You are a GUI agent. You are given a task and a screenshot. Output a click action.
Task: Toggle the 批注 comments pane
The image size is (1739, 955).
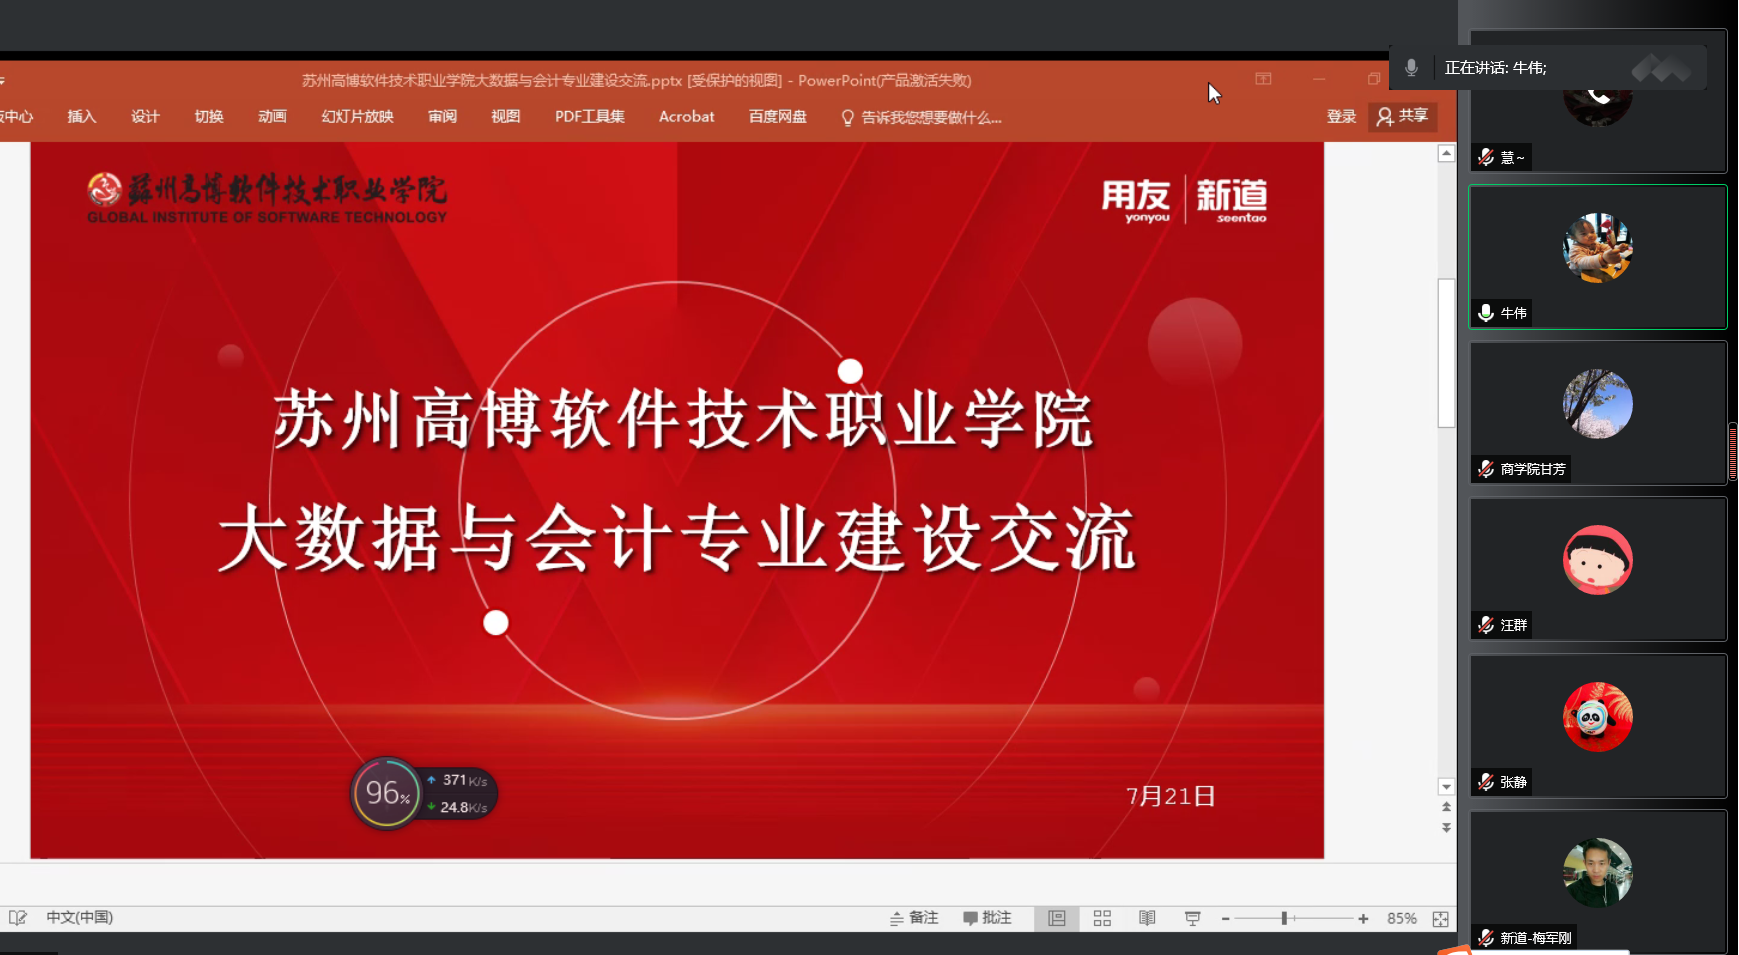(x=987, y=918)
